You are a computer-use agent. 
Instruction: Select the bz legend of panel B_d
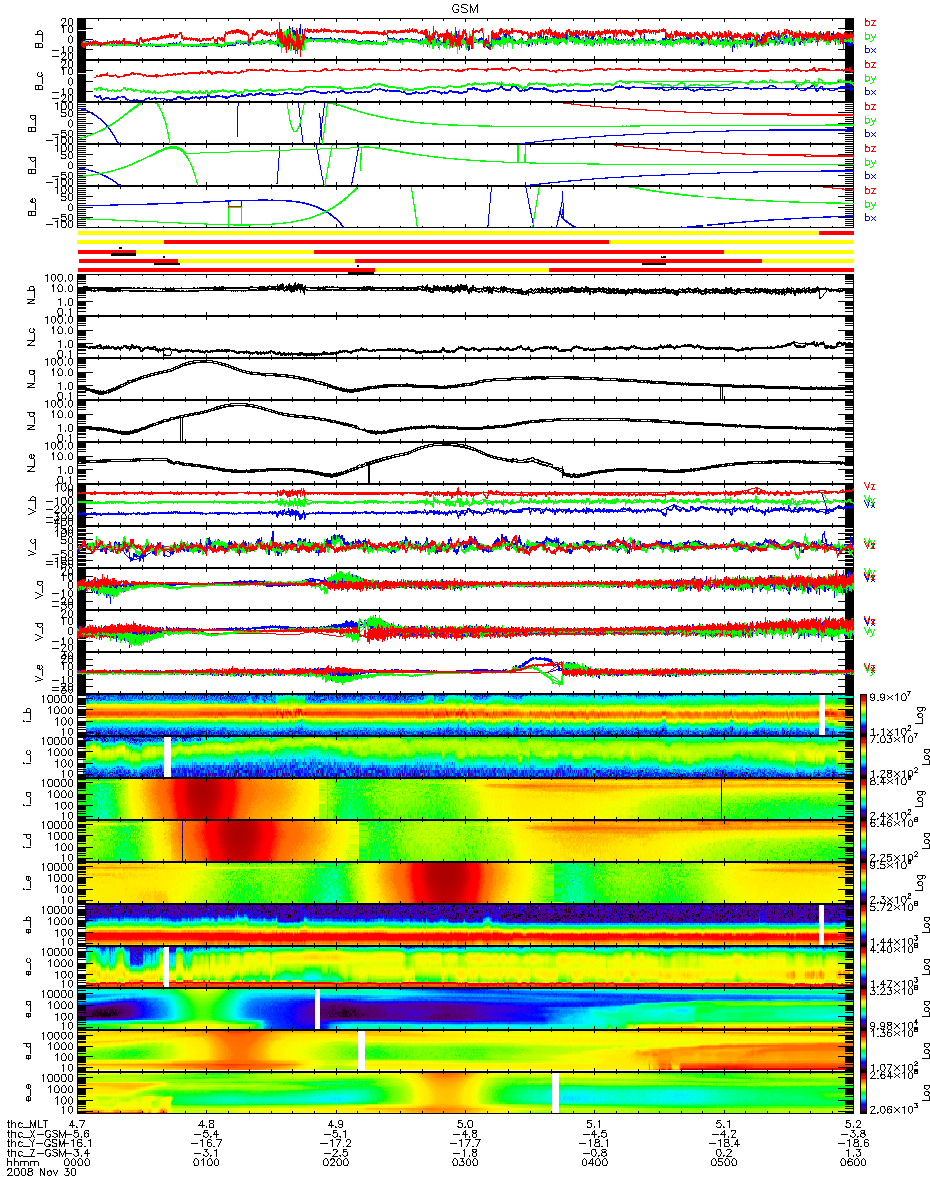click(x=870, y=148)
